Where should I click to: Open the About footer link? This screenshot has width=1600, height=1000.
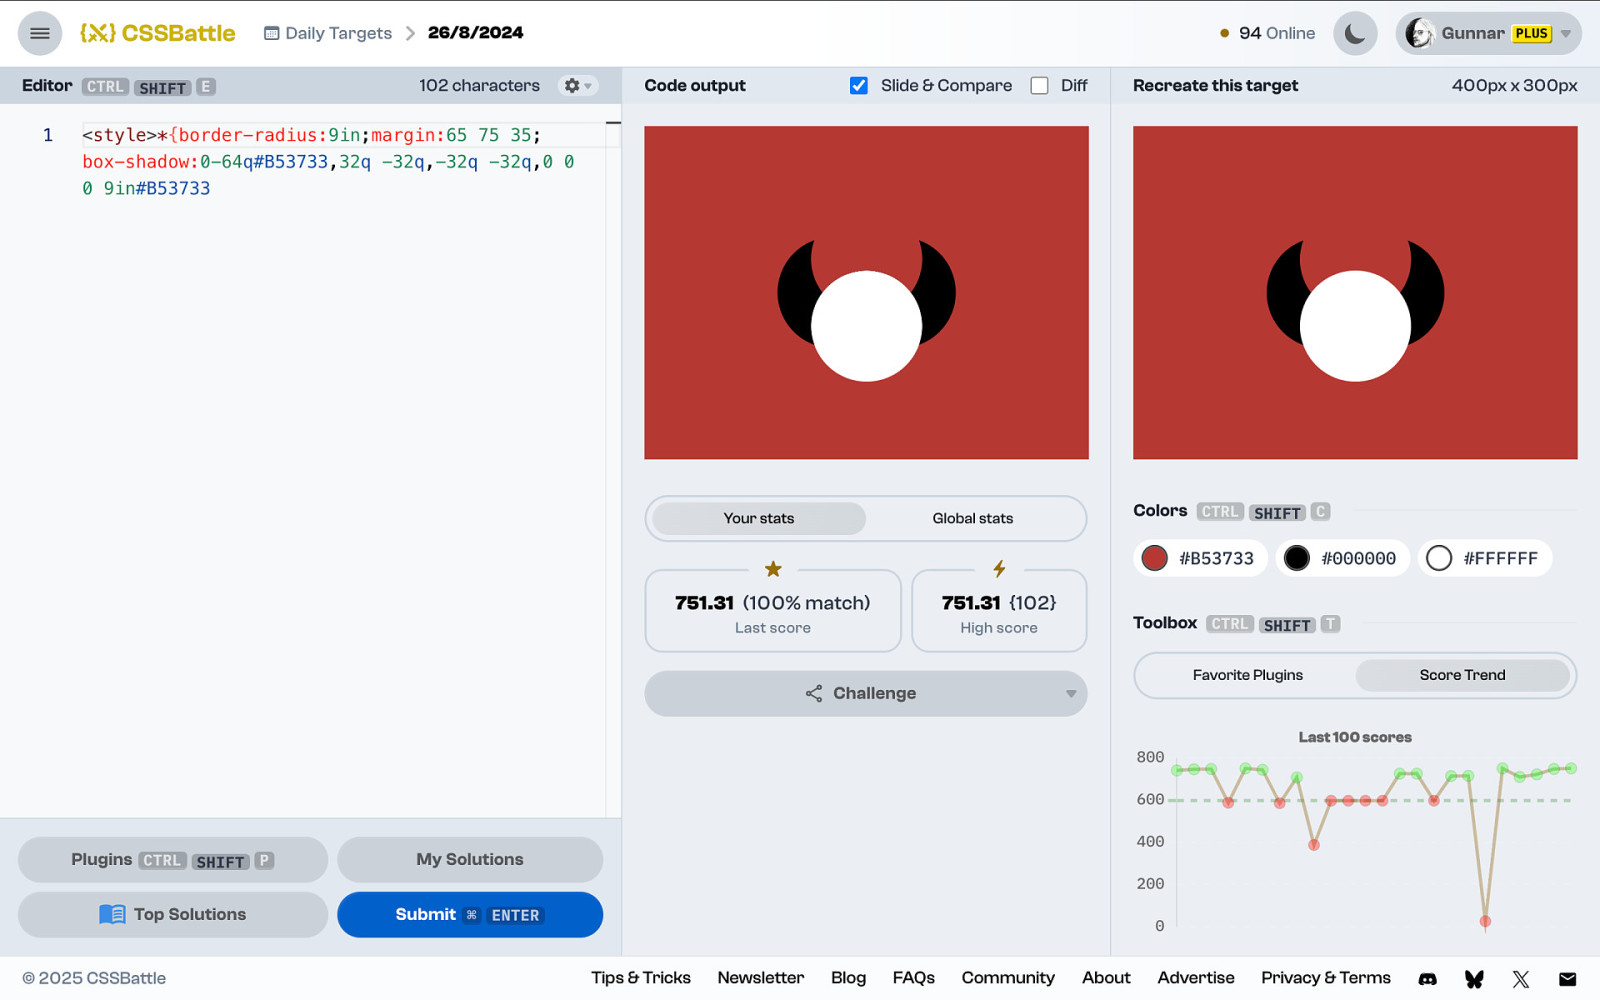pyautogui.click(x=1106, y=978)
